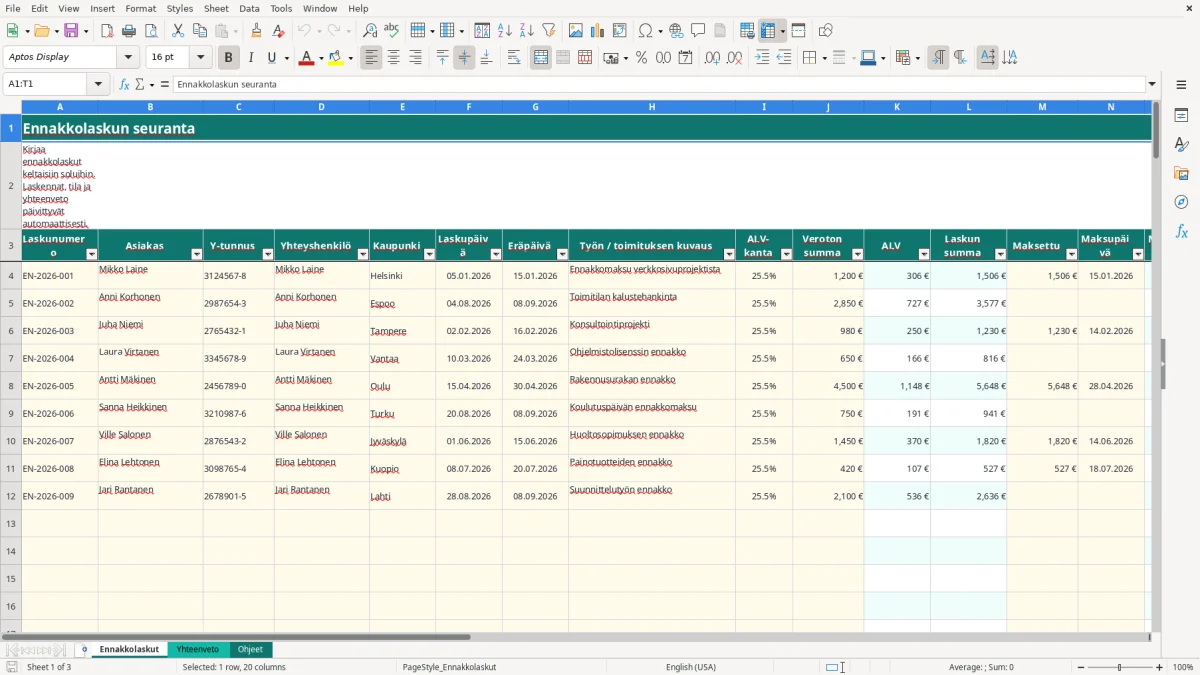Image resolution: width=1200 pixels, height=675 pixels.
Task: Click the formula equals sign button
Action: [165, 85]
